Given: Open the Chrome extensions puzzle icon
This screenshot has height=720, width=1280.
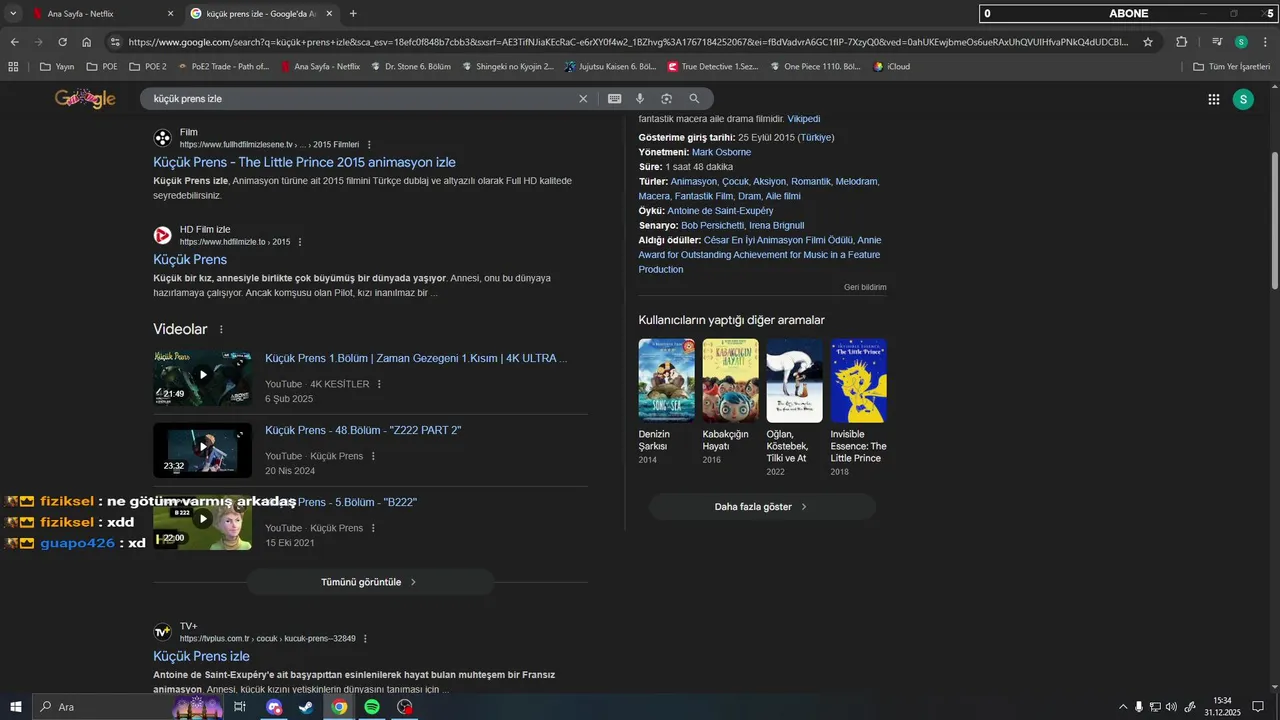Looking at the screenshot, I should pos(1182,42).
